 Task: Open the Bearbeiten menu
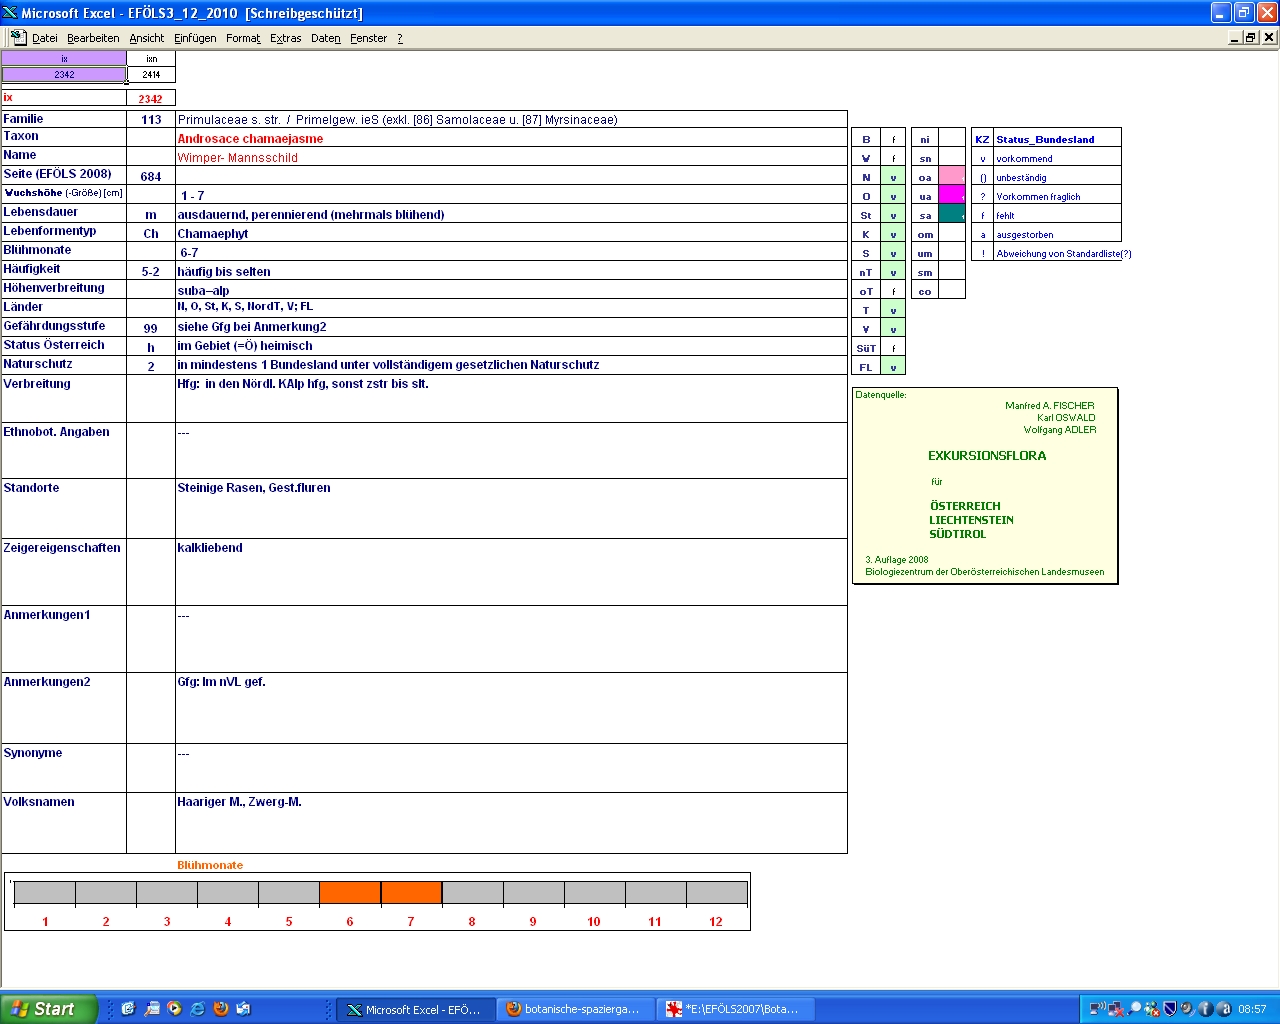(x=93, y=38)
